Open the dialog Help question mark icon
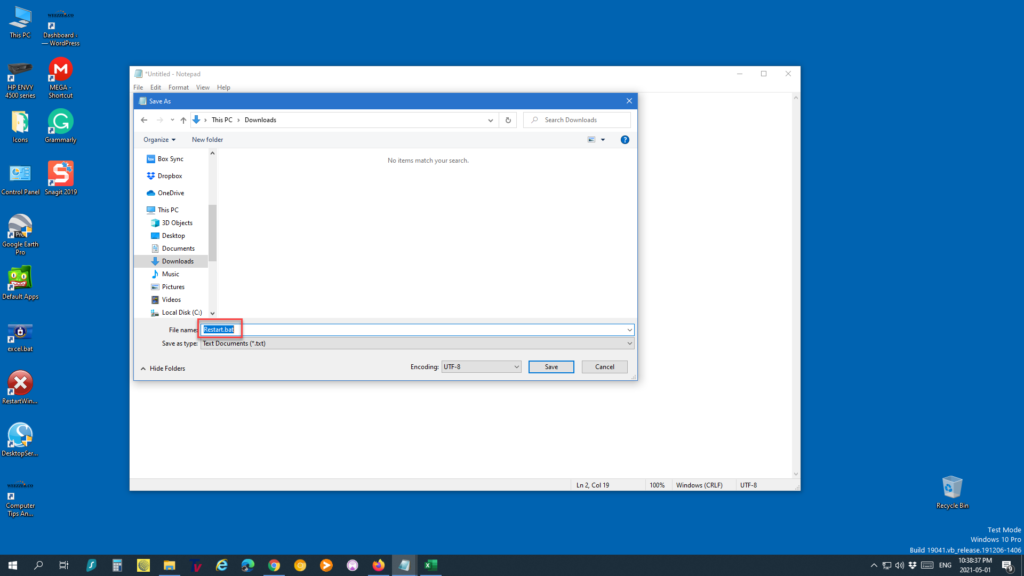The image size is (1024, 576). (625, 140)
